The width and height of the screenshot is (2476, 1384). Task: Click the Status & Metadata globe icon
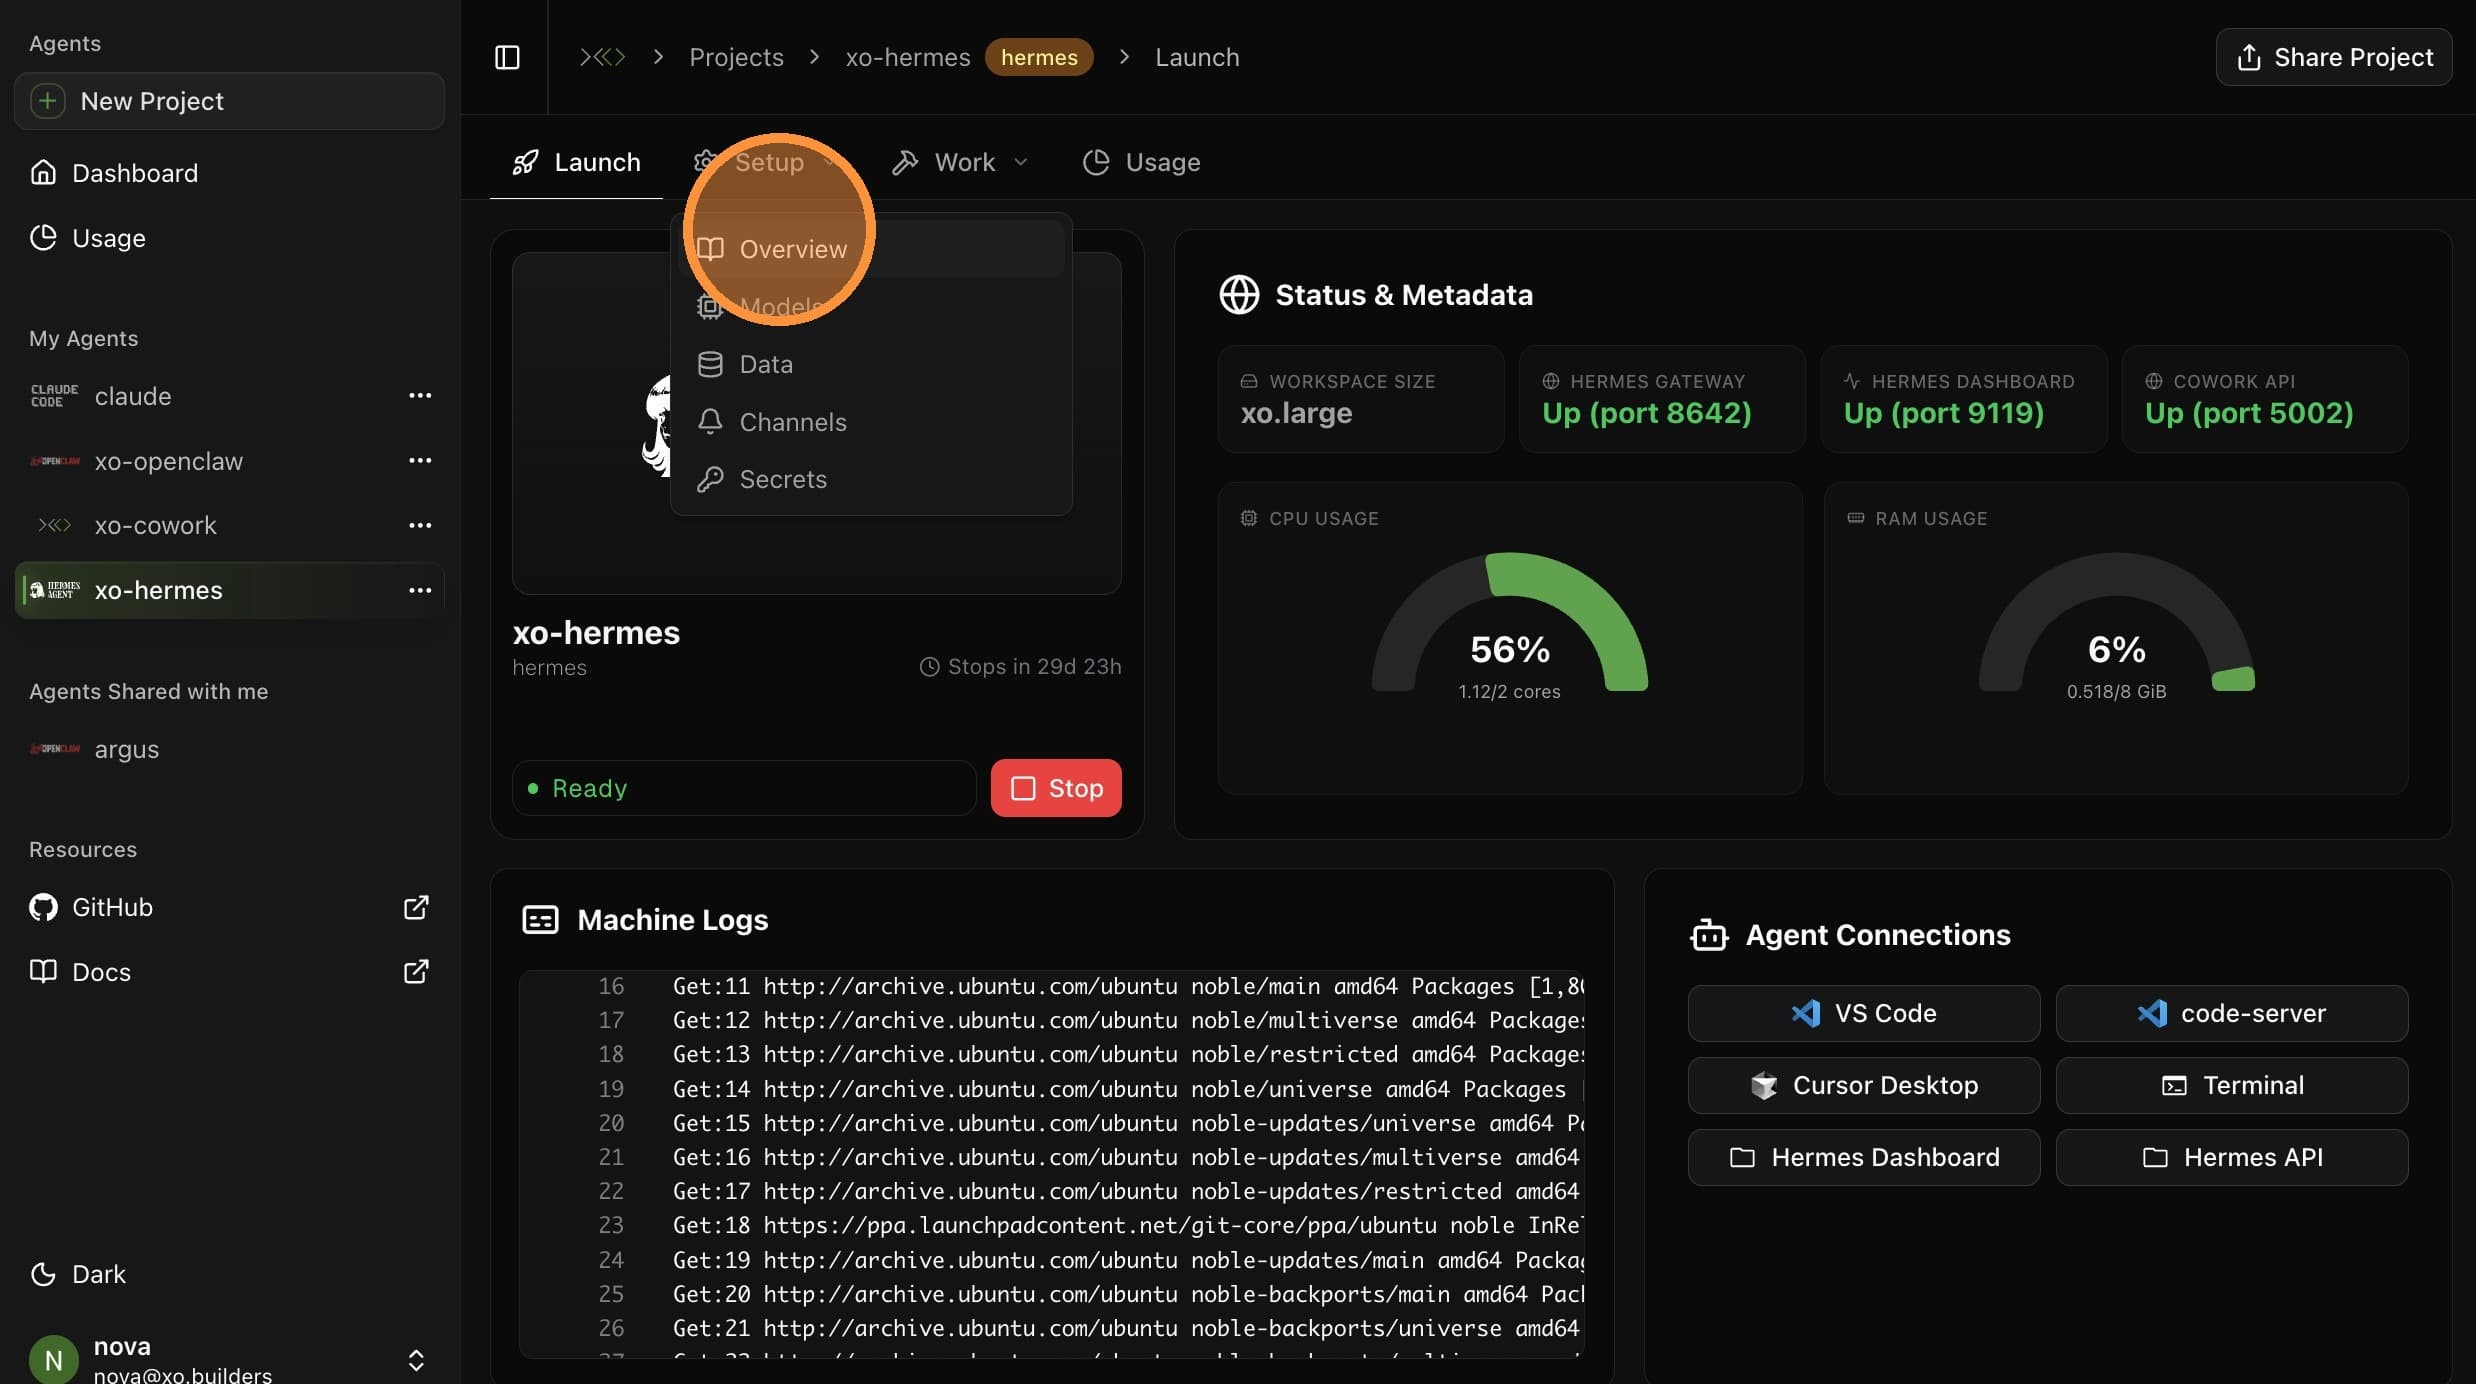click(1239, 295)
